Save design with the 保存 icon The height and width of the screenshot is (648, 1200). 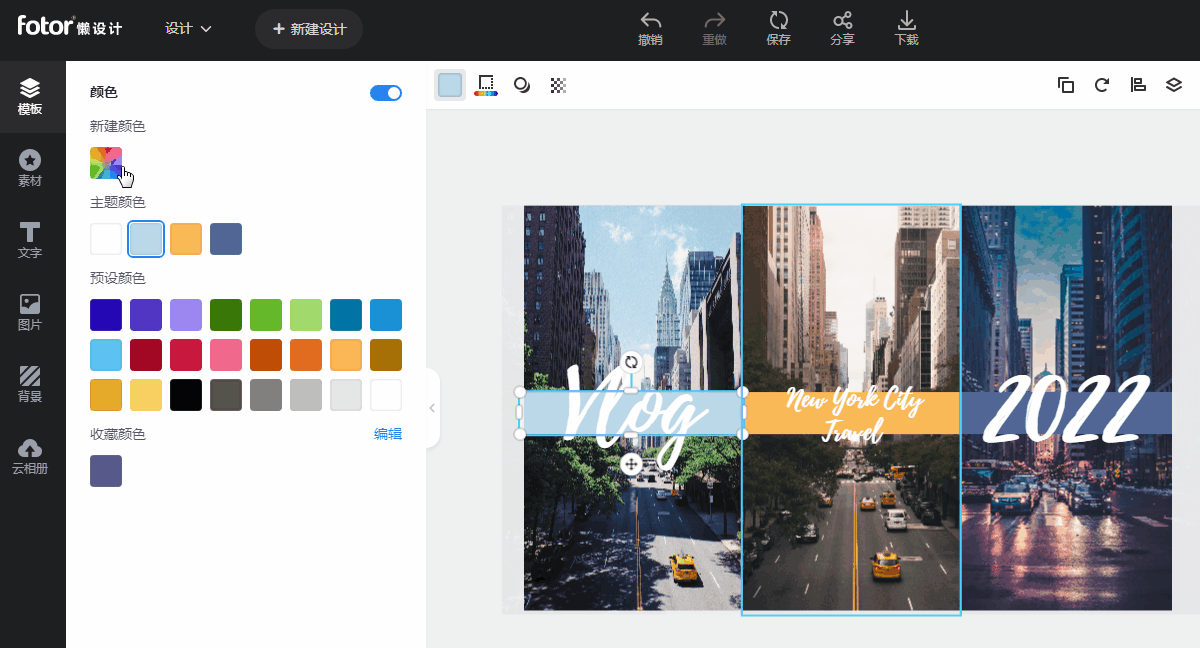(x=778, y=29)
